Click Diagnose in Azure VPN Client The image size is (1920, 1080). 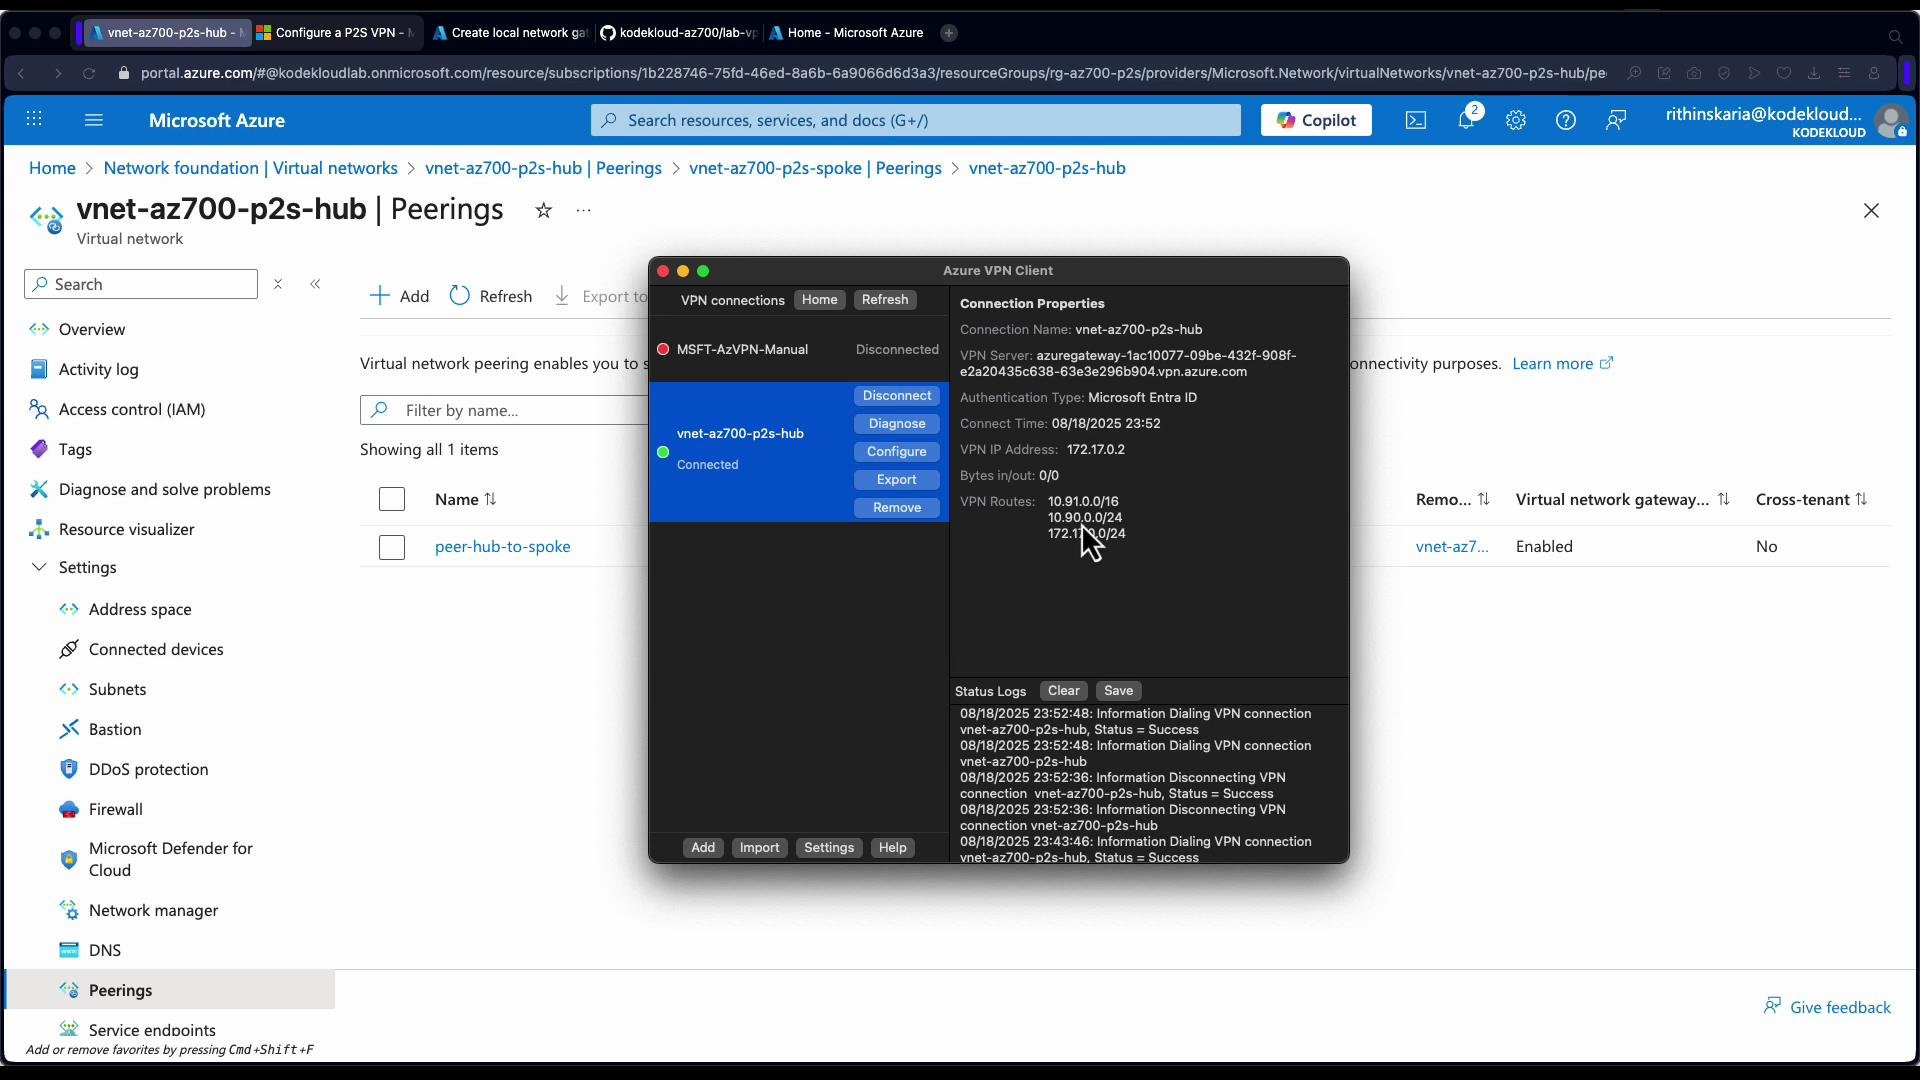tap(897, 424)
